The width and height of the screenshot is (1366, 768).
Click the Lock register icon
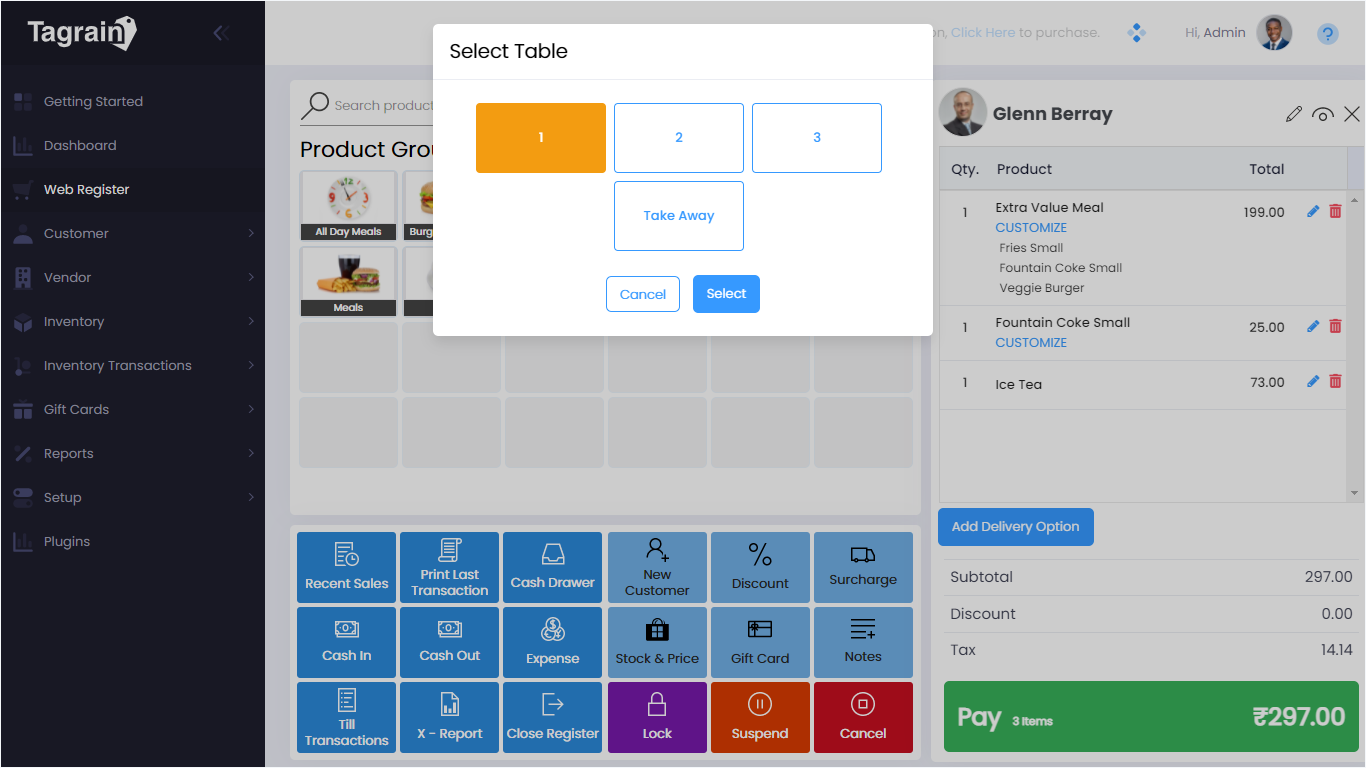pyautogui.click(x=657, y=717)
